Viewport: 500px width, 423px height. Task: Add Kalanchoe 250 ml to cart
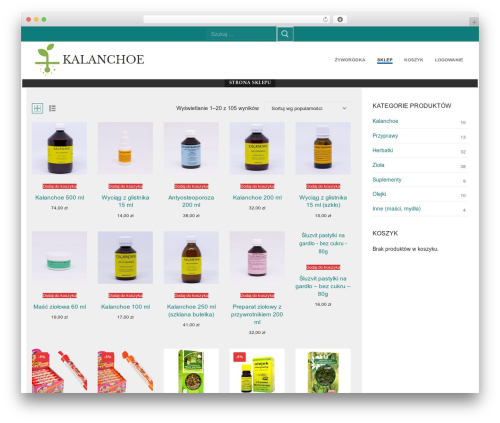[x=191, y=295]
